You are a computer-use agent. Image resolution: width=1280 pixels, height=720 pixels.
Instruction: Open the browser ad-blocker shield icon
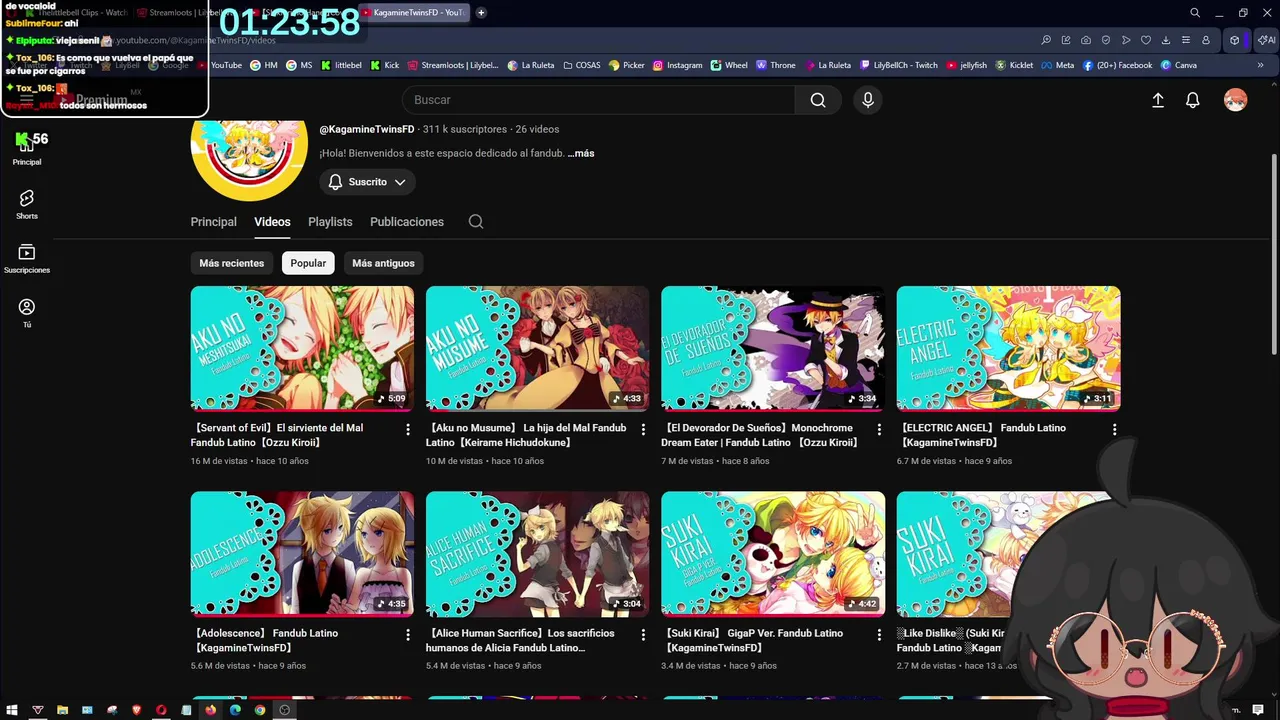tap(1106, 40)
